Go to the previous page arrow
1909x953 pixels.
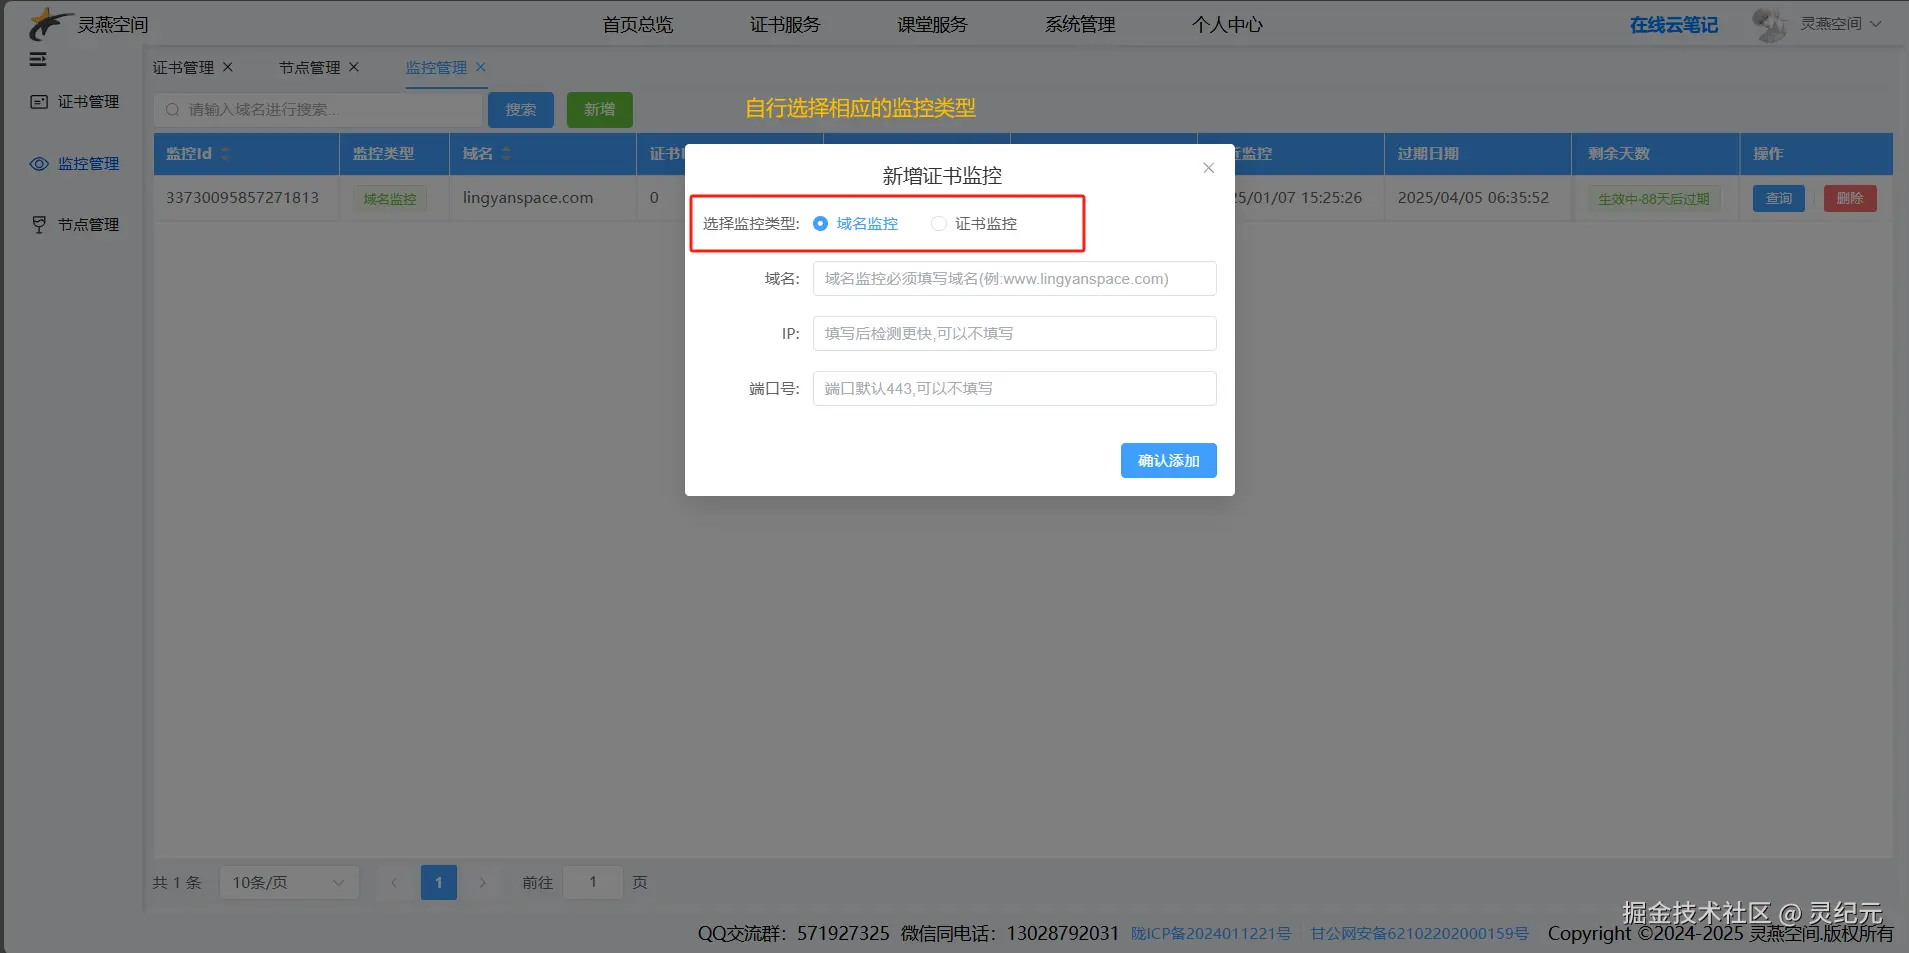[x=394, y=883]
